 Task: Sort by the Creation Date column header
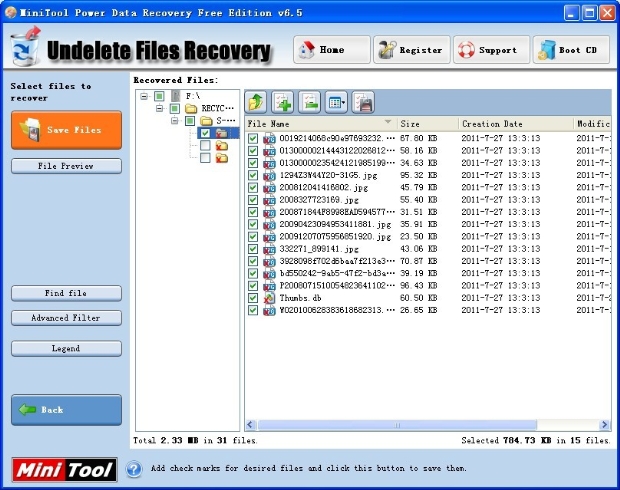[x=516, y=124]
